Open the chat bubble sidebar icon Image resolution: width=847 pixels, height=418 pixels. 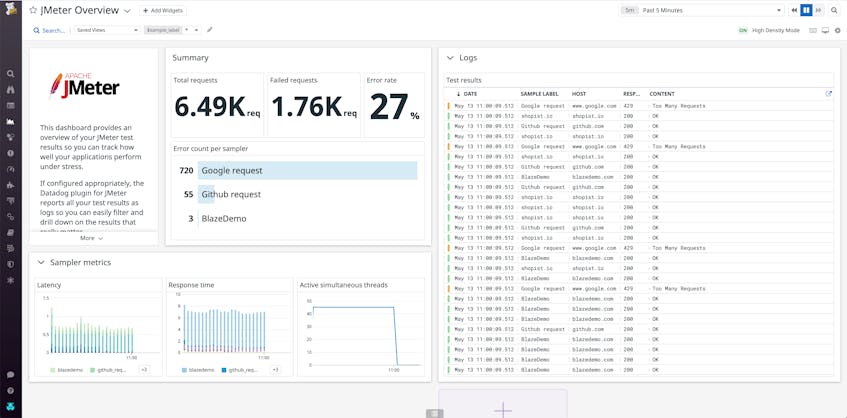[x=11, y=374]
